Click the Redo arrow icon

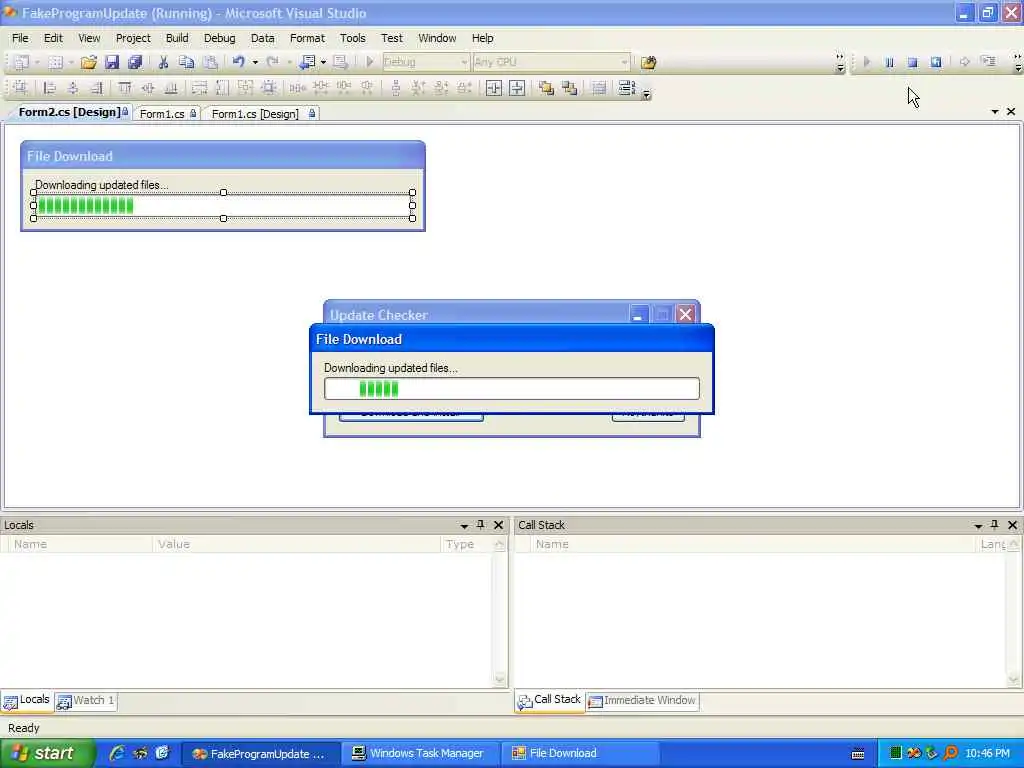pos(272,62)
